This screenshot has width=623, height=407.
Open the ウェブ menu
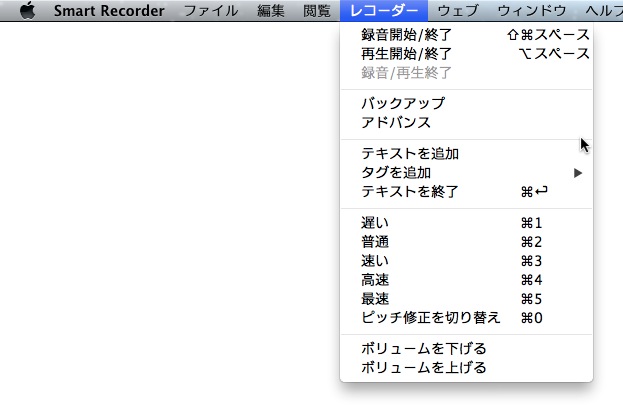coord(458,11)
